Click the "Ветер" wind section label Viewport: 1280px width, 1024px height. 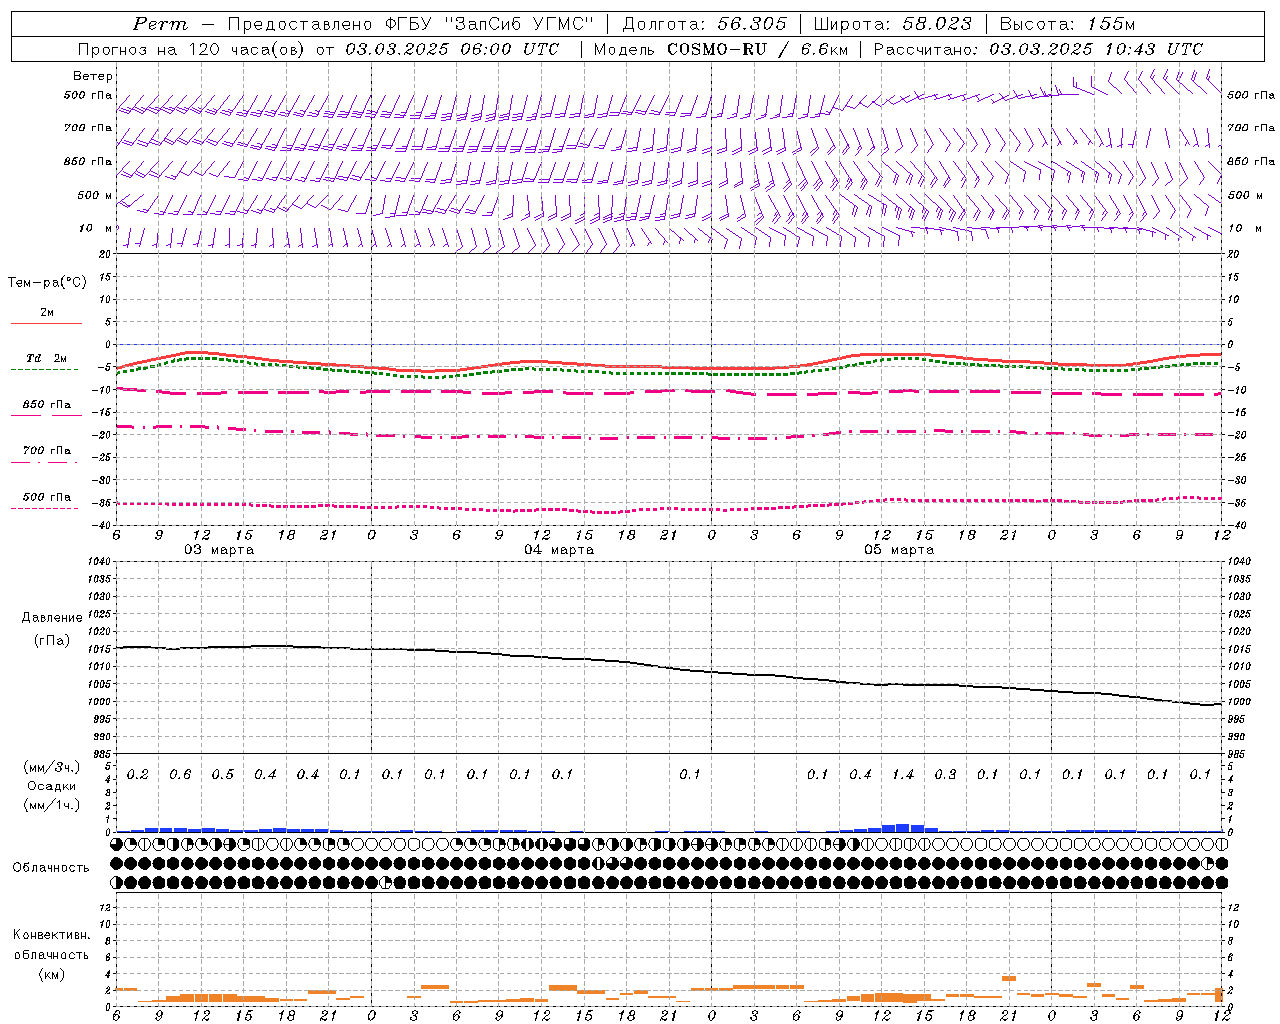(93, 76)
